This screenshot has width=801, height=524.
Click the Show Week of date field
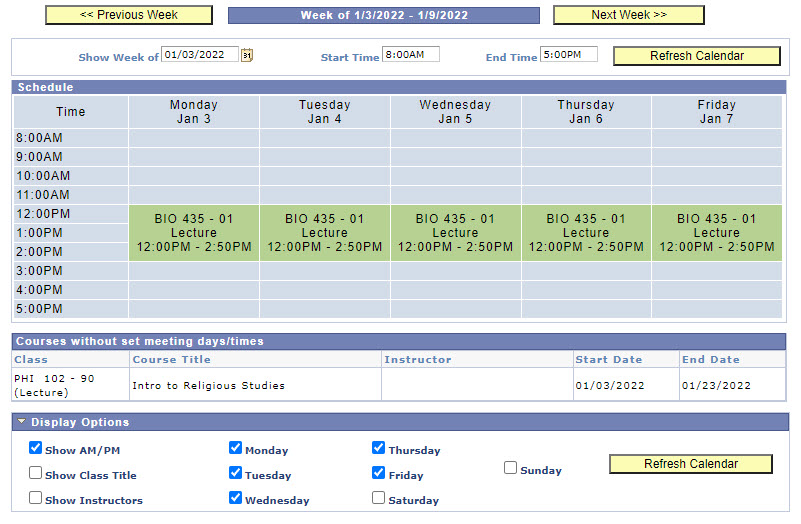point(200,54)
